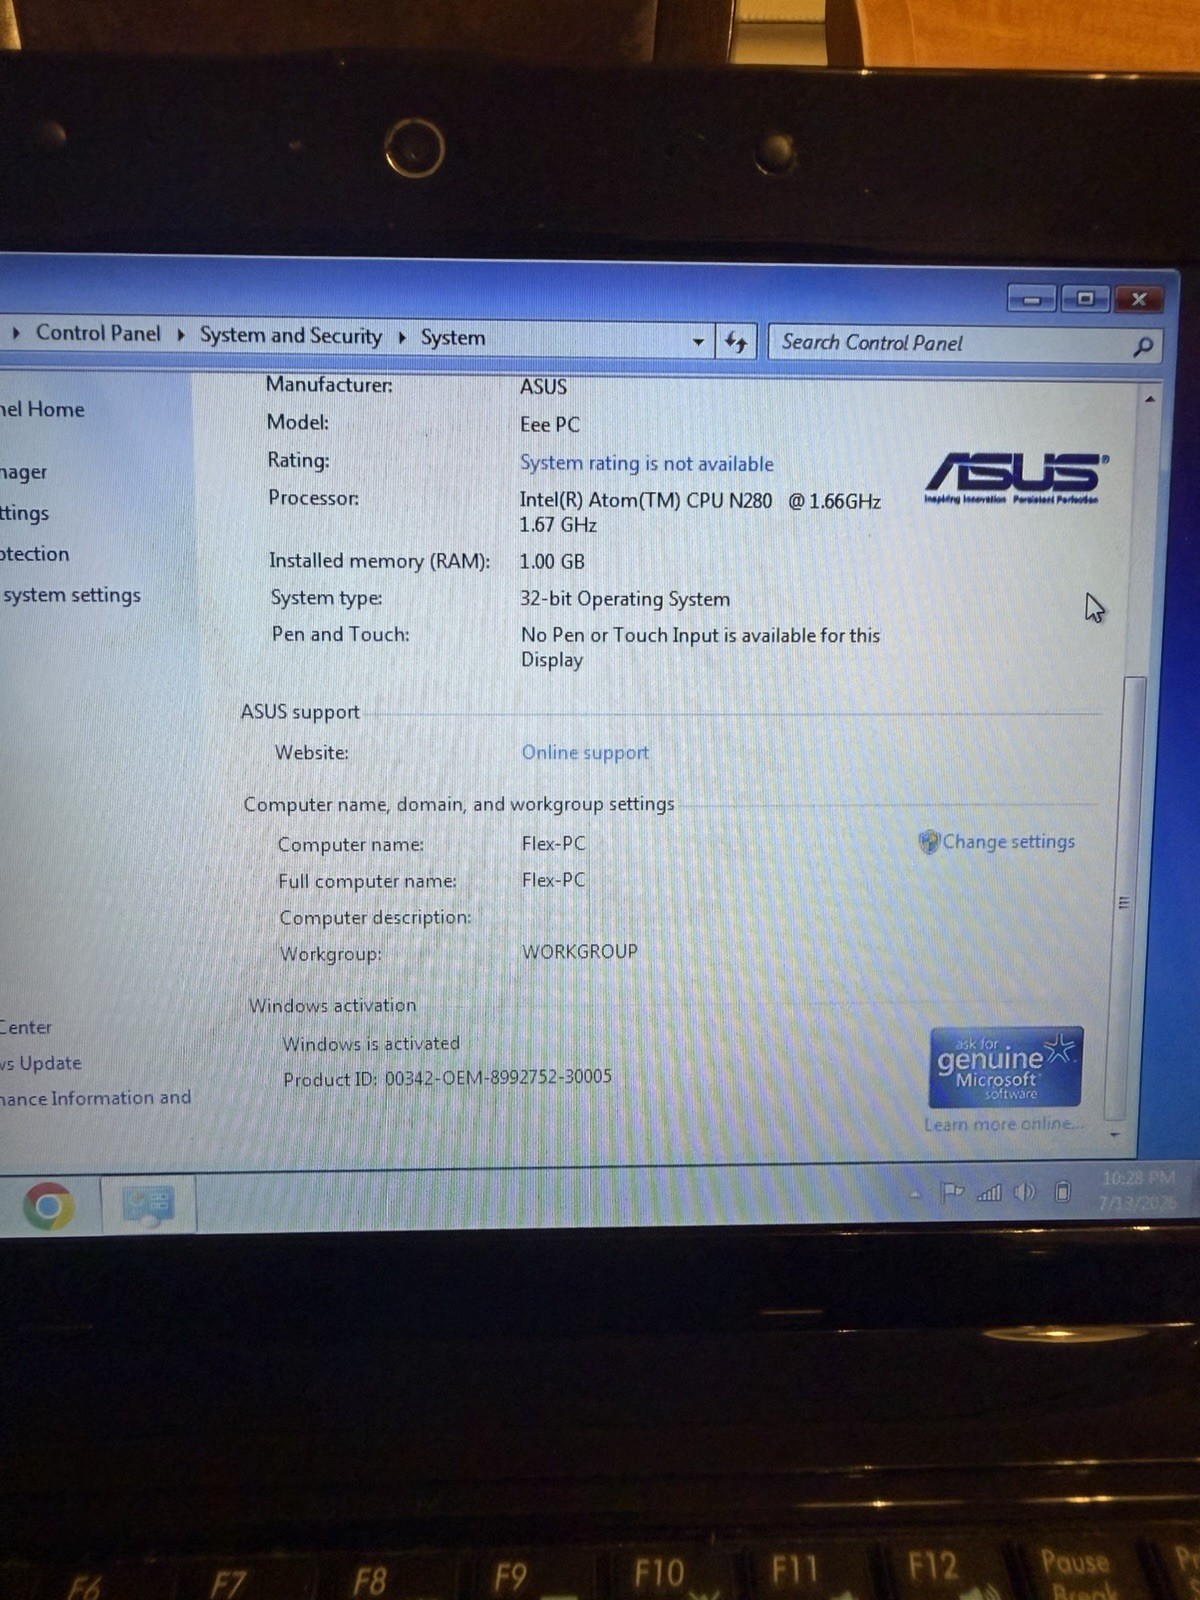Viewport: 1200px width, 1600px height.
Task: Click the Control Panel taskbar icon
Action: pos(148,1204)
